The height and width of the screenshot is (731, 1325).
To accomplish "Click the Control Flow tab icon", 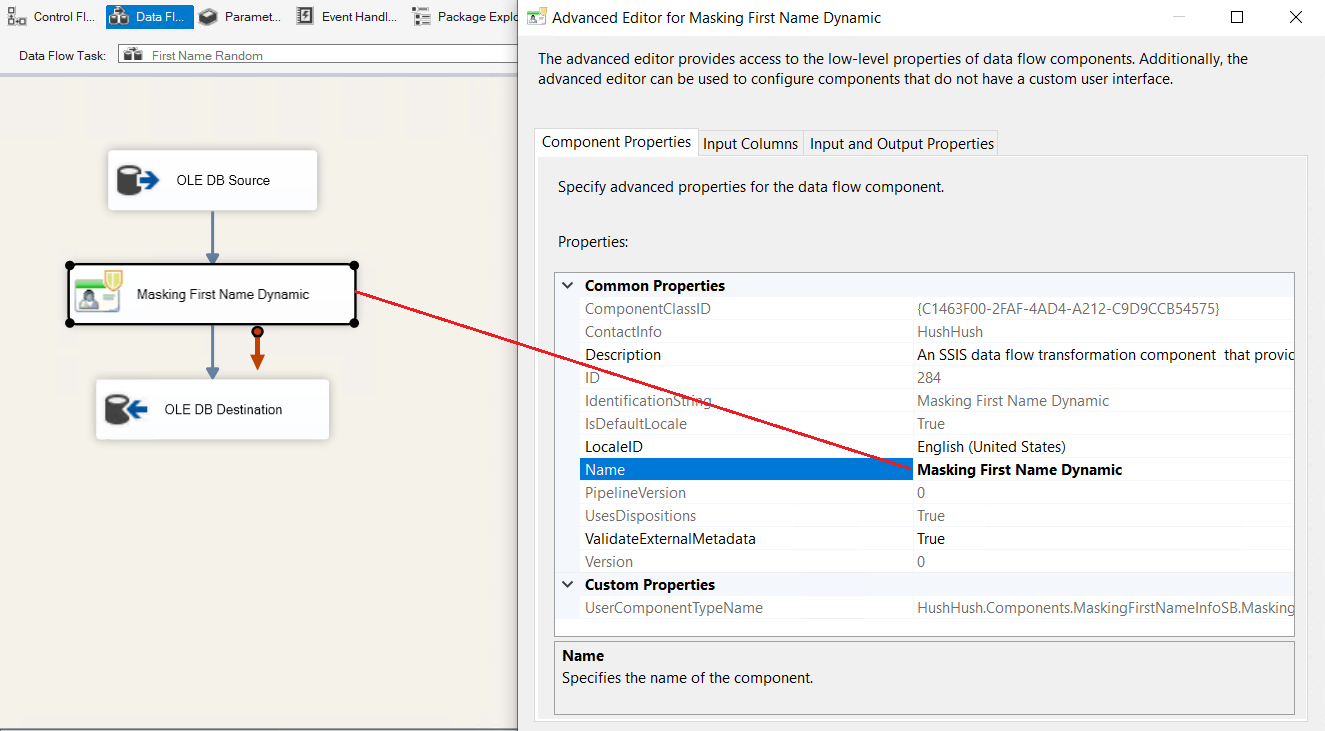I will (17, 17).
